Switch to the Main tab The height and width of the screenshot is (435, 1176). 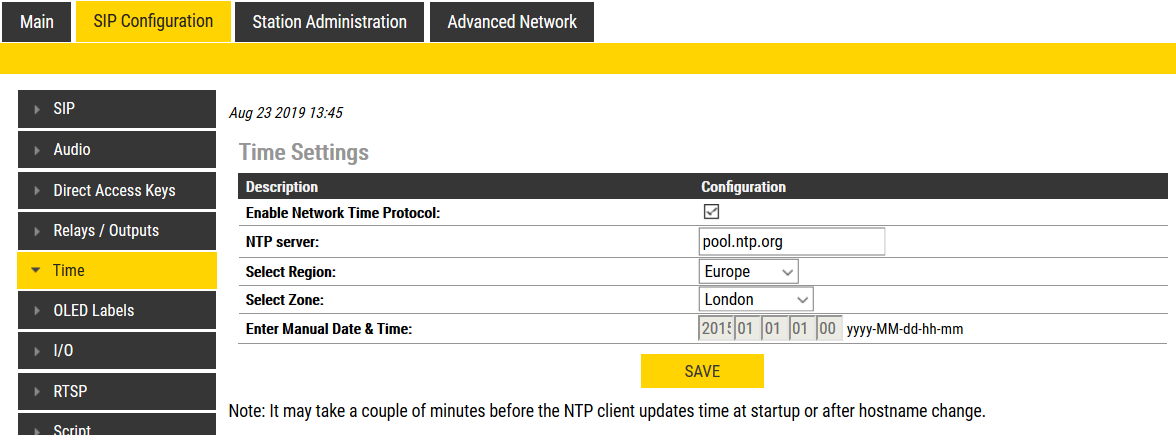tap(37, 22)
